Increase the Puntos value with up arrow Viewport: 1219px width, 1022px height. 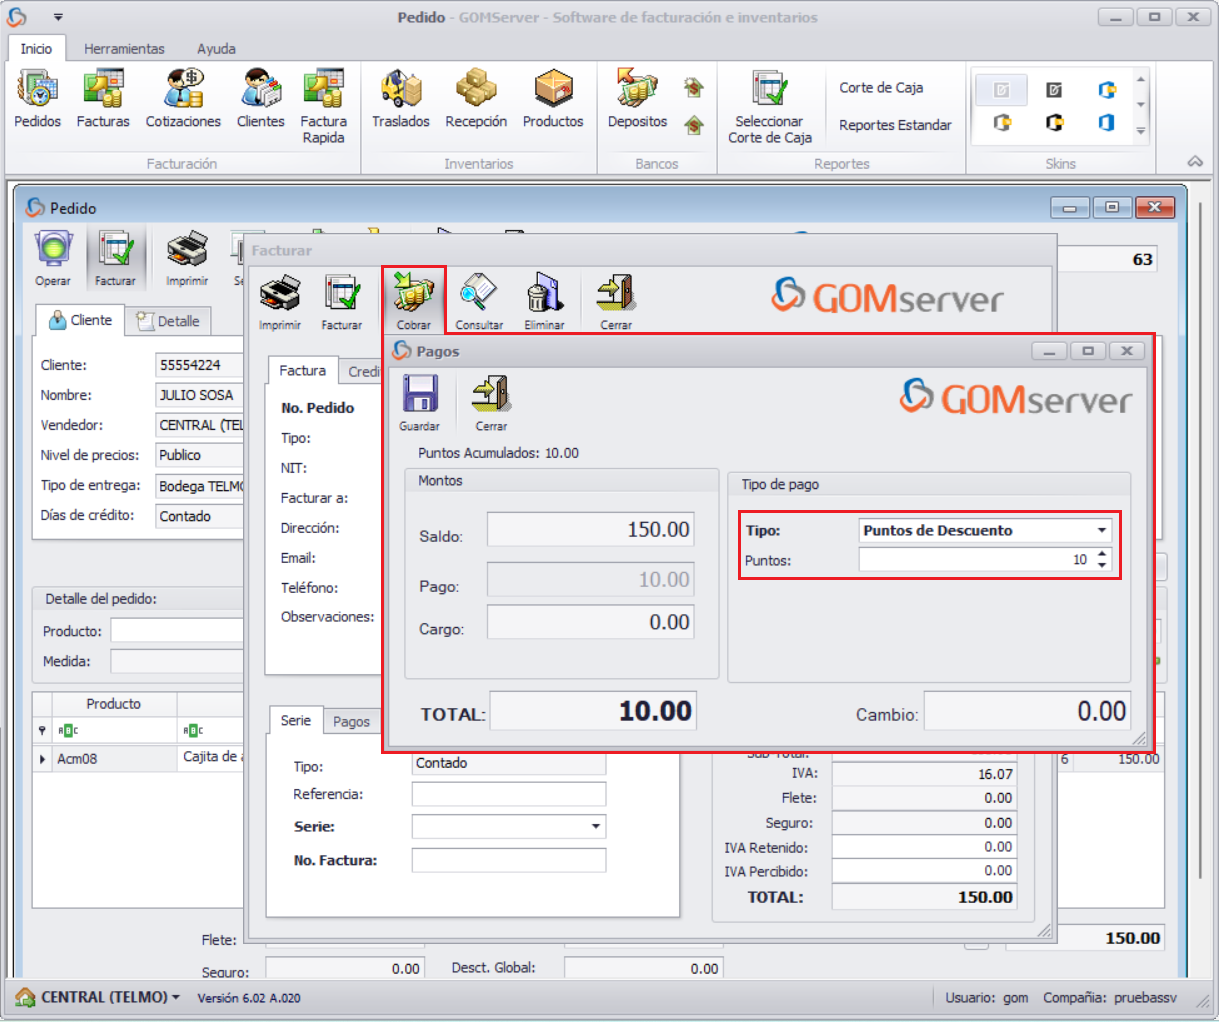(1102, 554)
